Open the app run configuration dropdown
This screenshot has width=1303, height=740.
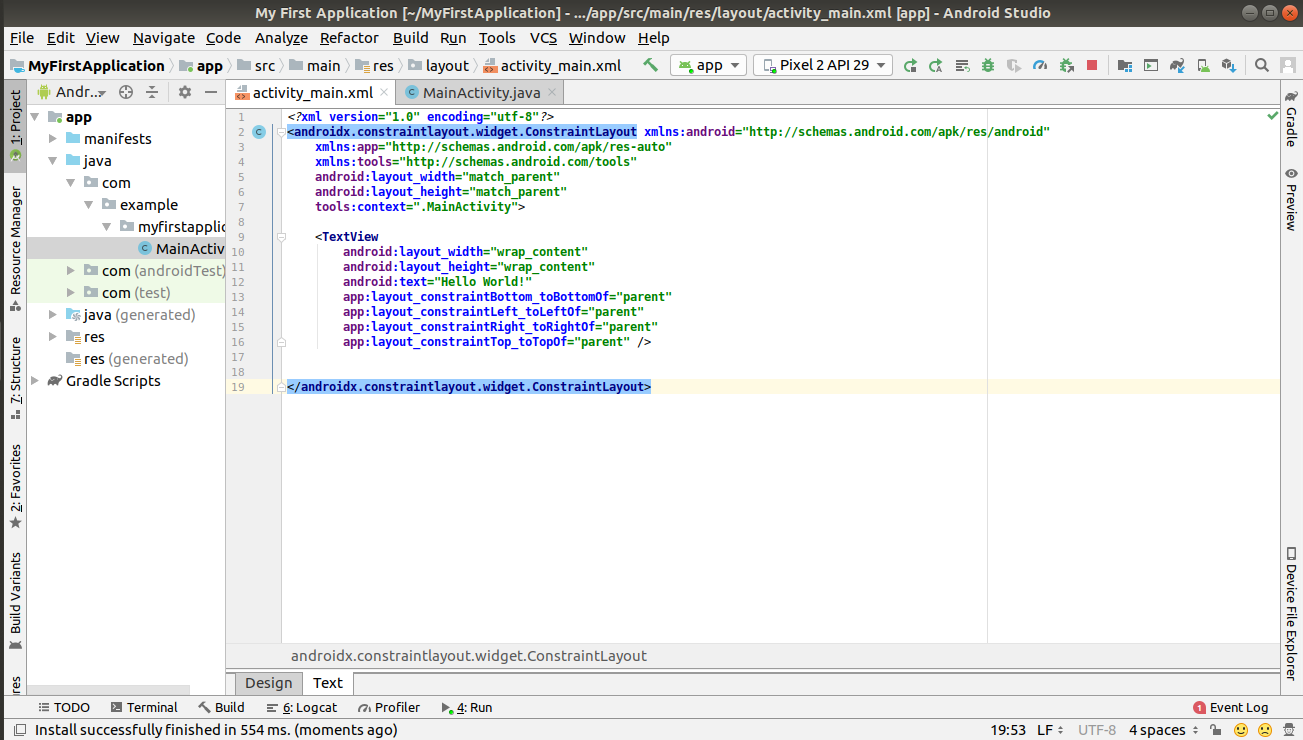click(708, 65)
